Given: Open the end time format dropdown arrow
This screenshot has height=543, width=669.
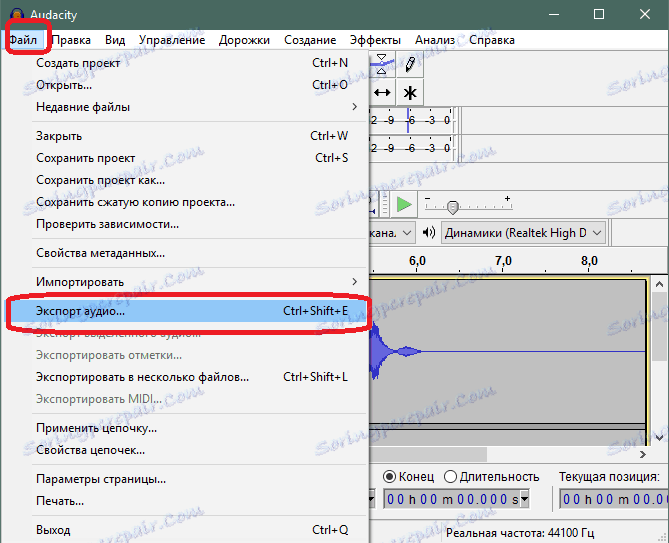Looking at the screenshot, I should click(x=524, y=499).
